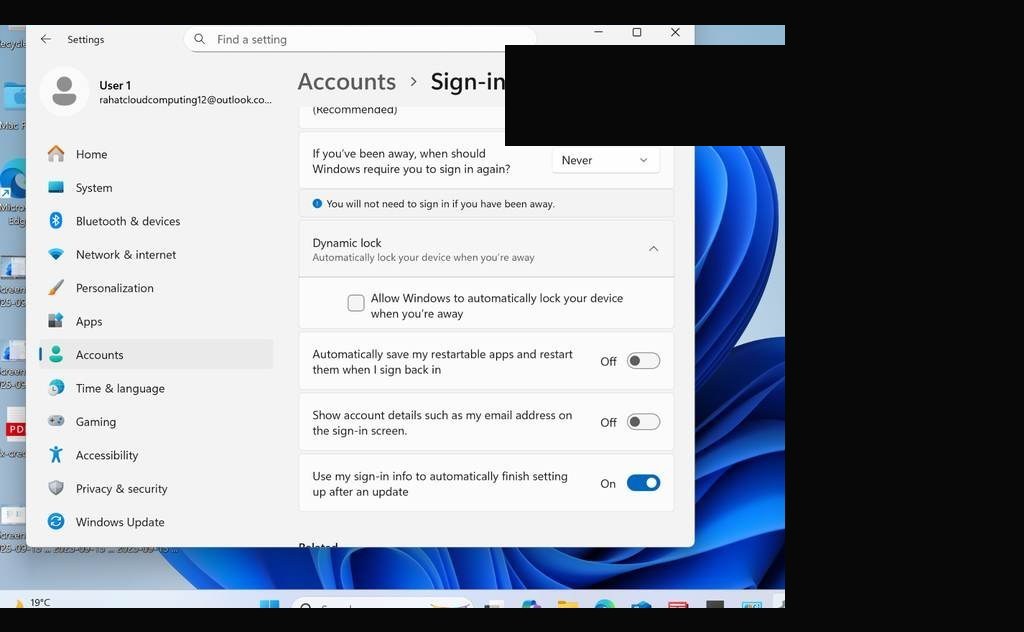
Task: Select the Bluetooth & devices icon
Action: point(56,221)
